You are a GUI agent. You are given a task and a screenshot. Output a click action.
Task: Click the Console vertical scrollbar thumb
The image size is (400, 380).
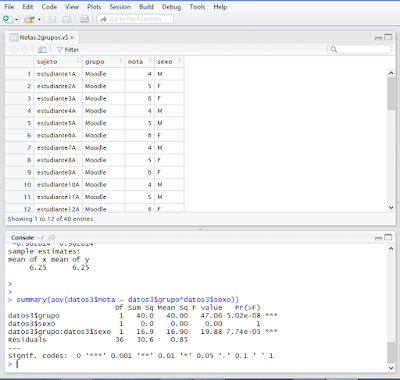pos(391,352)
